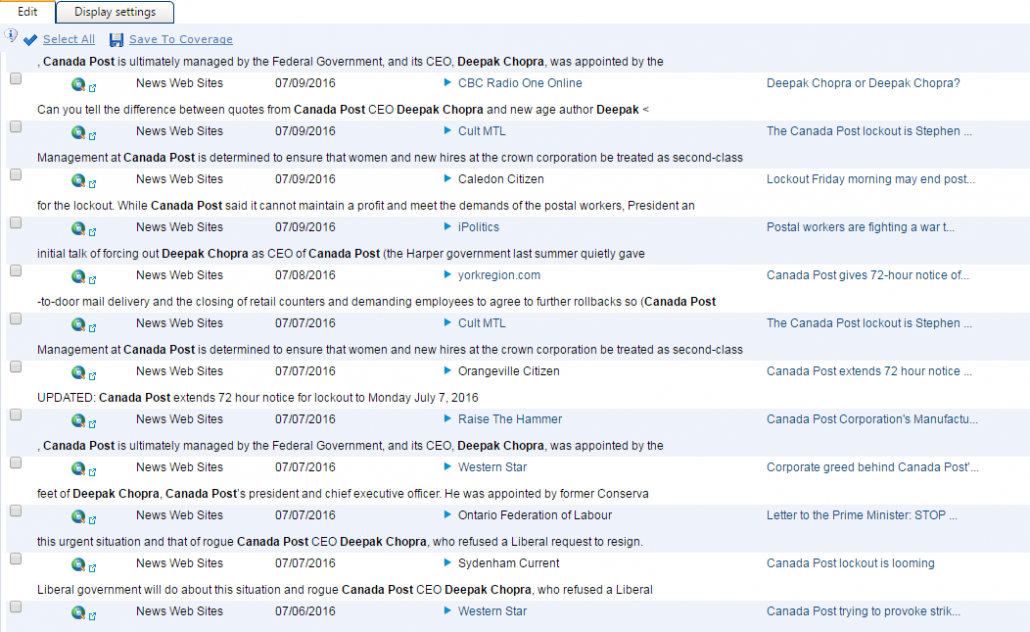This screenshot has width=1030, height=632.
Task: Open the globe icon in Orangeville Citizen row
Action: (x=78, y=372)
